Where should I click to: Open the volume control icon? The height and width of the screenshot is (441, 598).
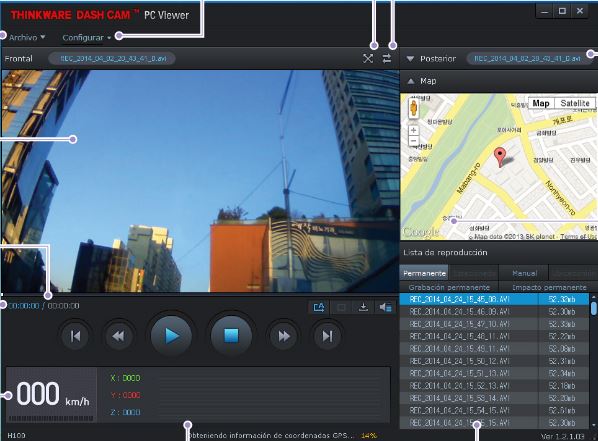(385, 307)
